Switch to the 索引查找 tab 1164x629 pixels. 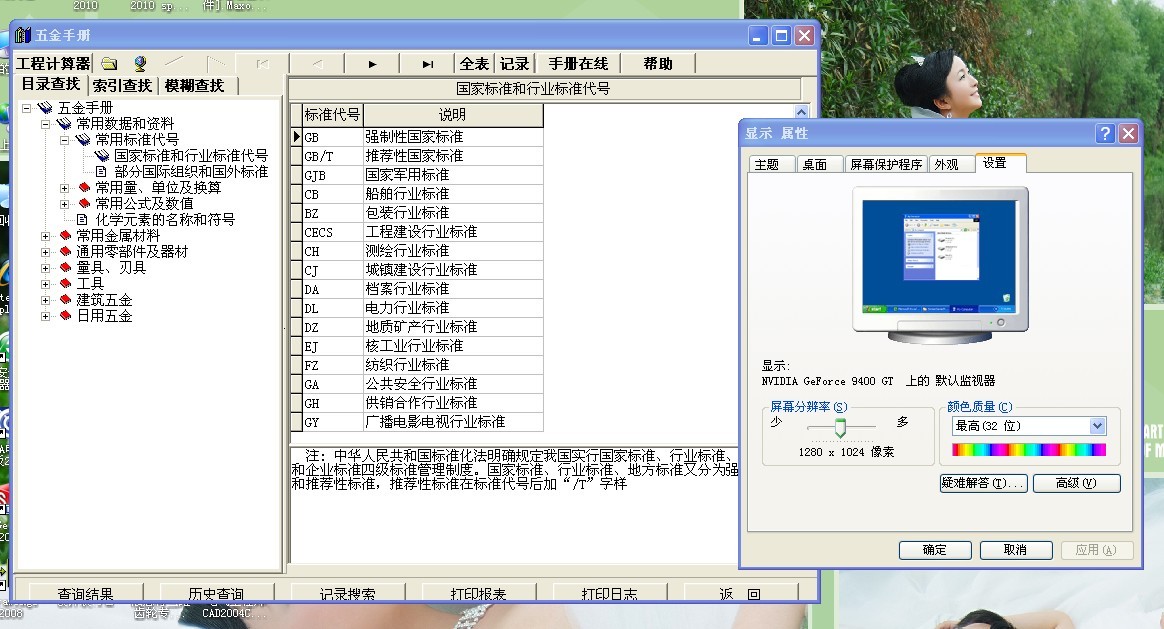point(122,85)
